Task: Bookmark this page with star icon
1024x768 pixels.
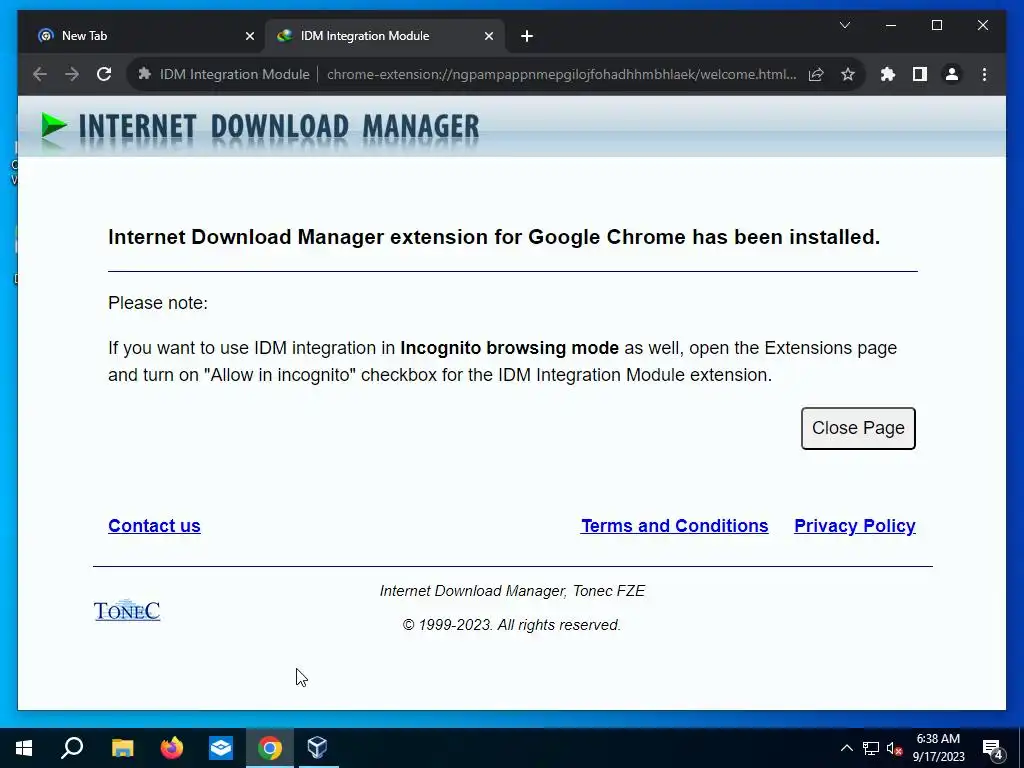Action: pyautogui.click(x=848, y=74)
